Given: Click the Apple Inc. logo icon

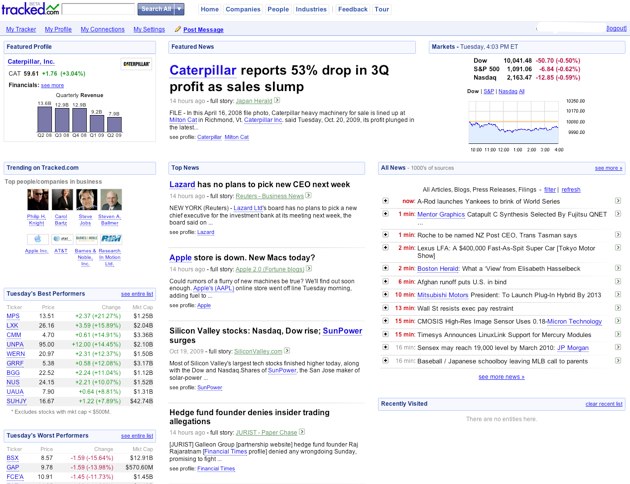Looking at the screenshot, I should coord(38,239).
